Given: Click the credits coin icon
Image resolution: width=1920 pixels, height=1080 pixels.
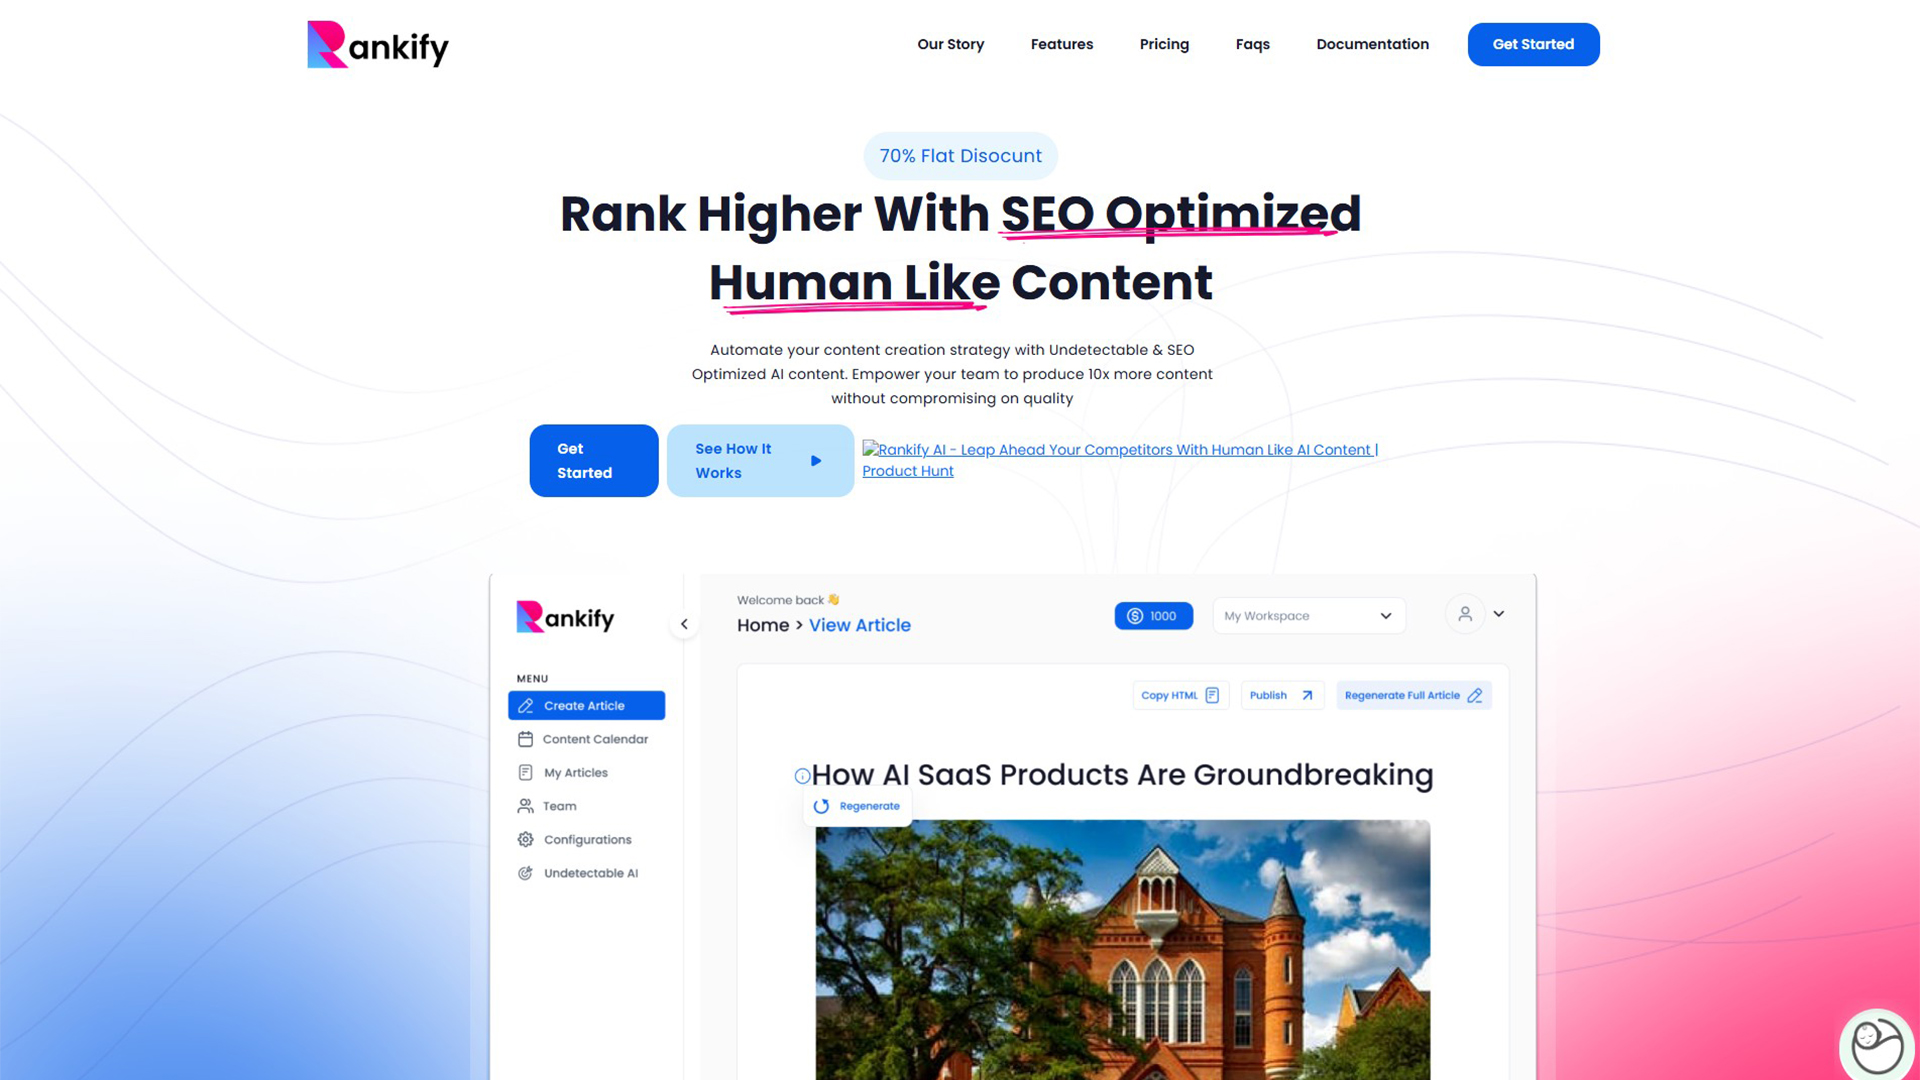Looking at the screenshot, I should [1134, 616].
